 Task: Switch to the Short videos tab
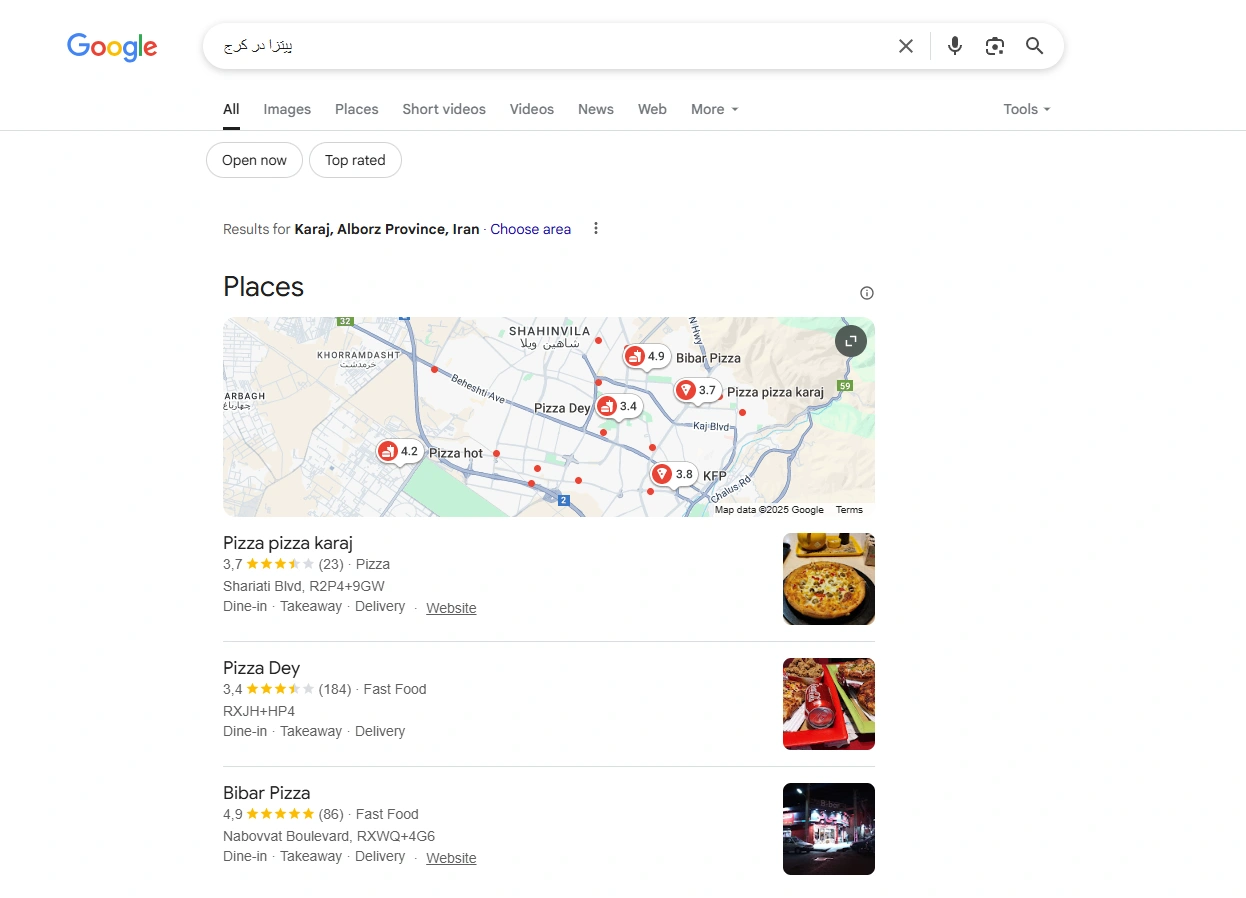click(444, 109)
